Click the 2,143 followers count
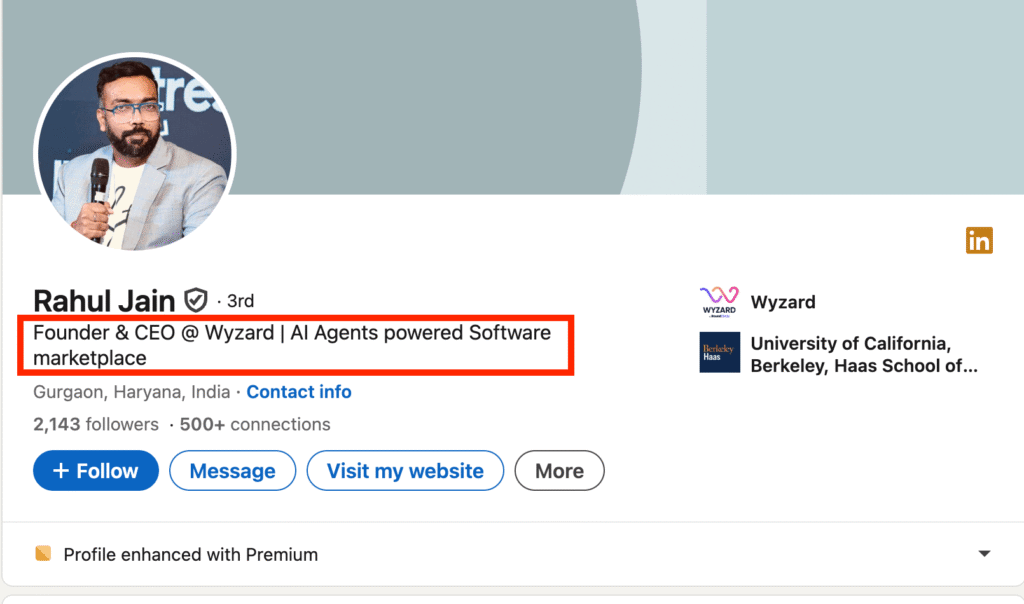This screenshot has width=1024, height=604. (96, 424)
